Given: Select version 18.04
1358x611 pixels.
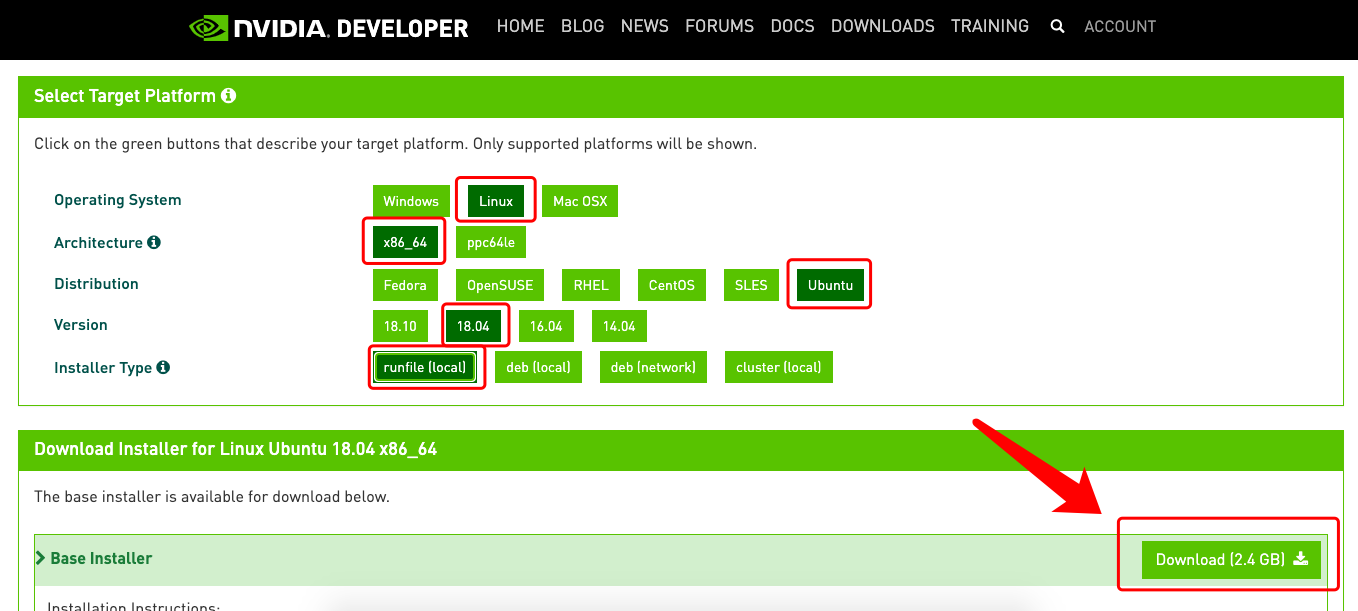Looking at the screenshot, I should tap(473, 326).
